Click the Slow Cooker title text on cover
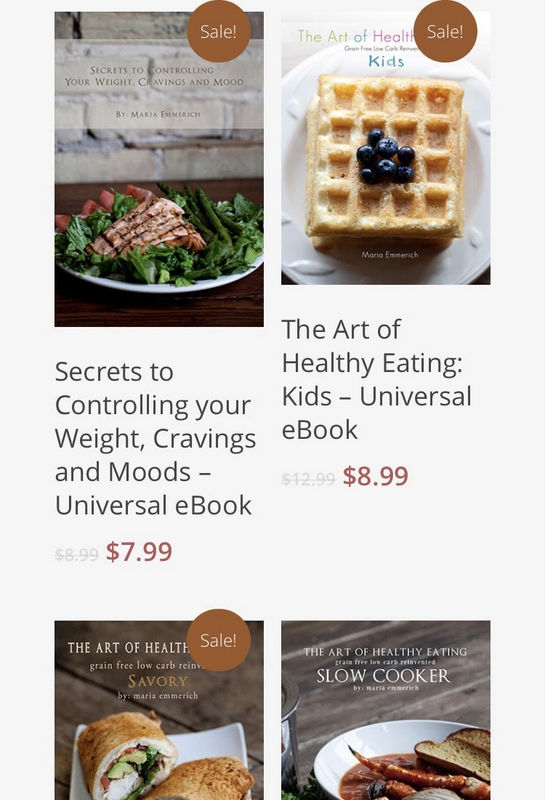The image size is (545, 800). point(383,676)
